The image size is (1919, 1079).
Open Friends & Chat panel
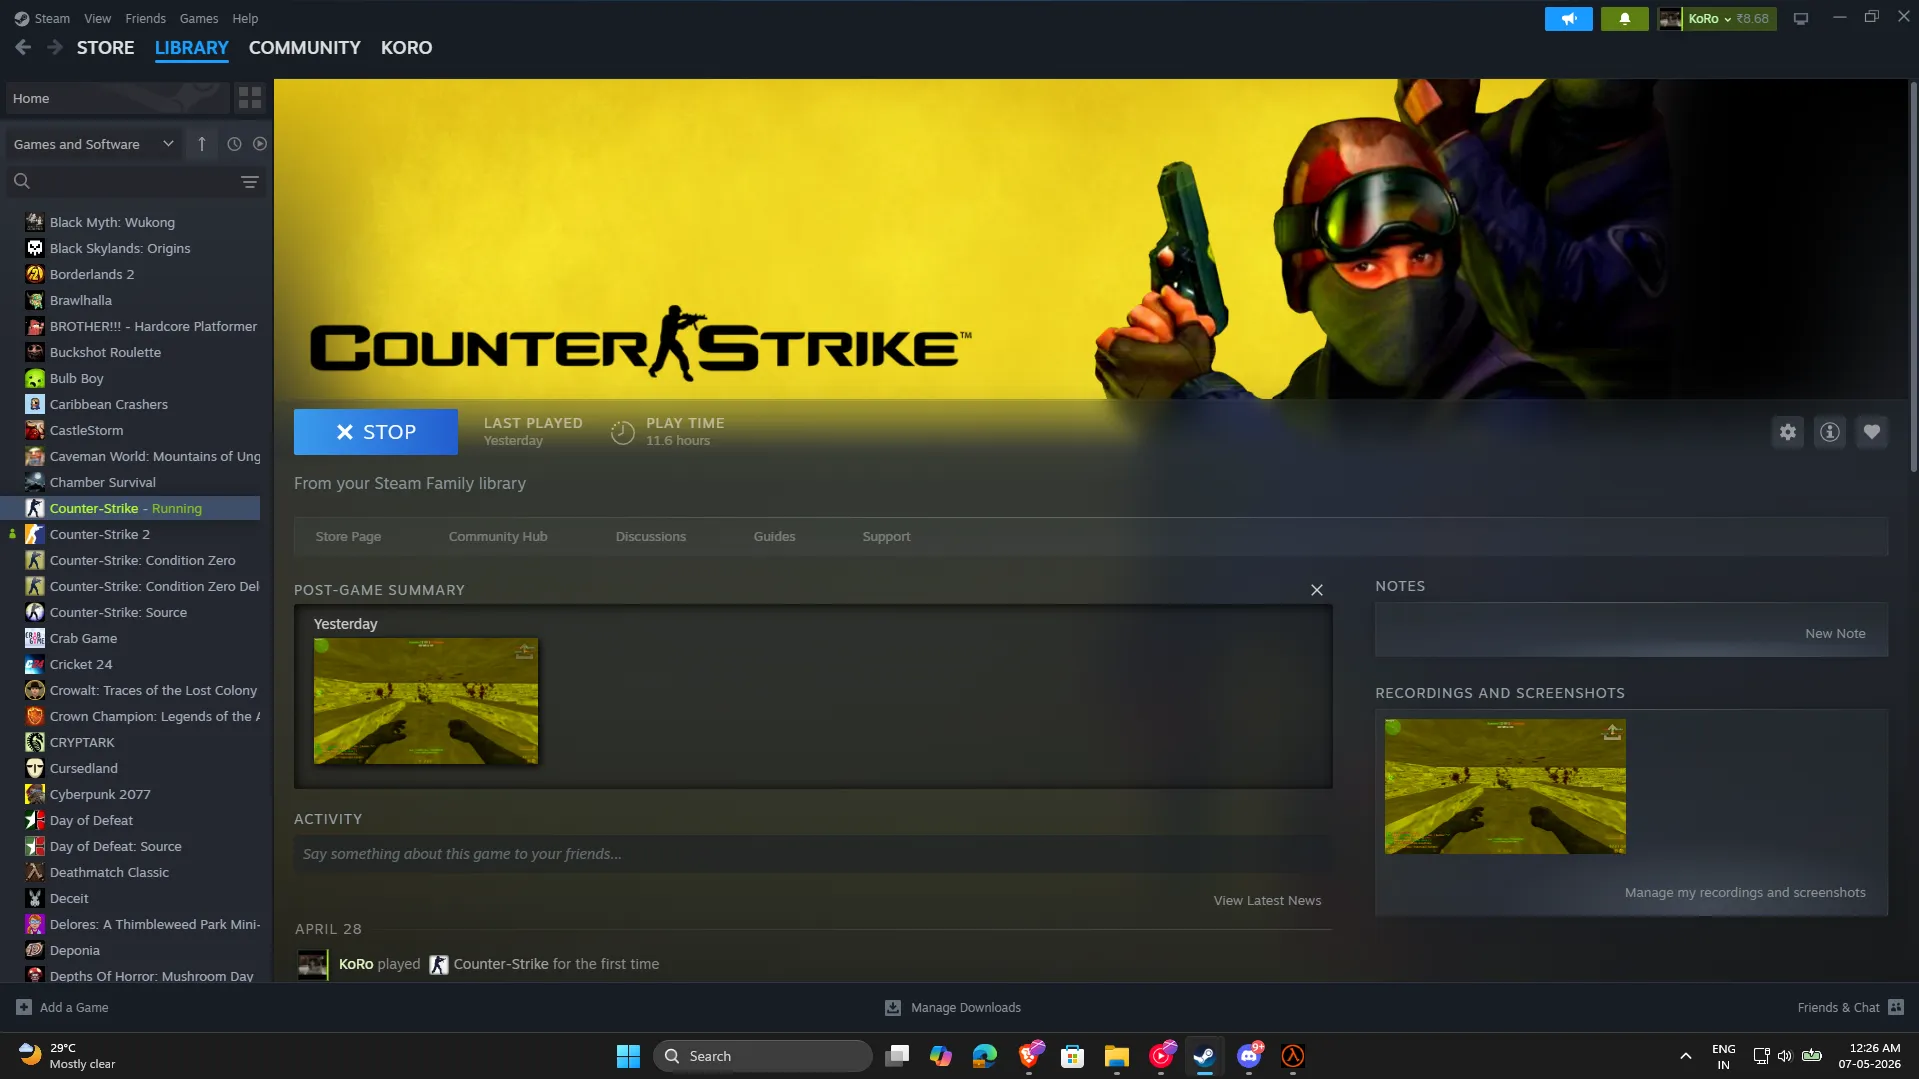[x=1850, y=1007]
